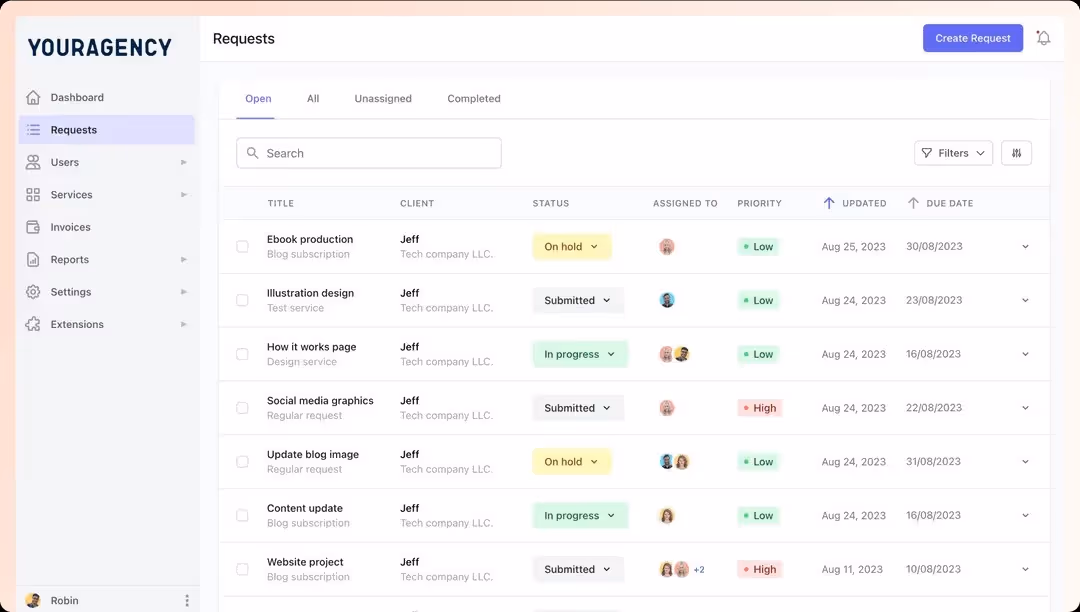Screen dimensions: 1080x612
Task: Check the How it works page row
Action: (x=242, y=354)
